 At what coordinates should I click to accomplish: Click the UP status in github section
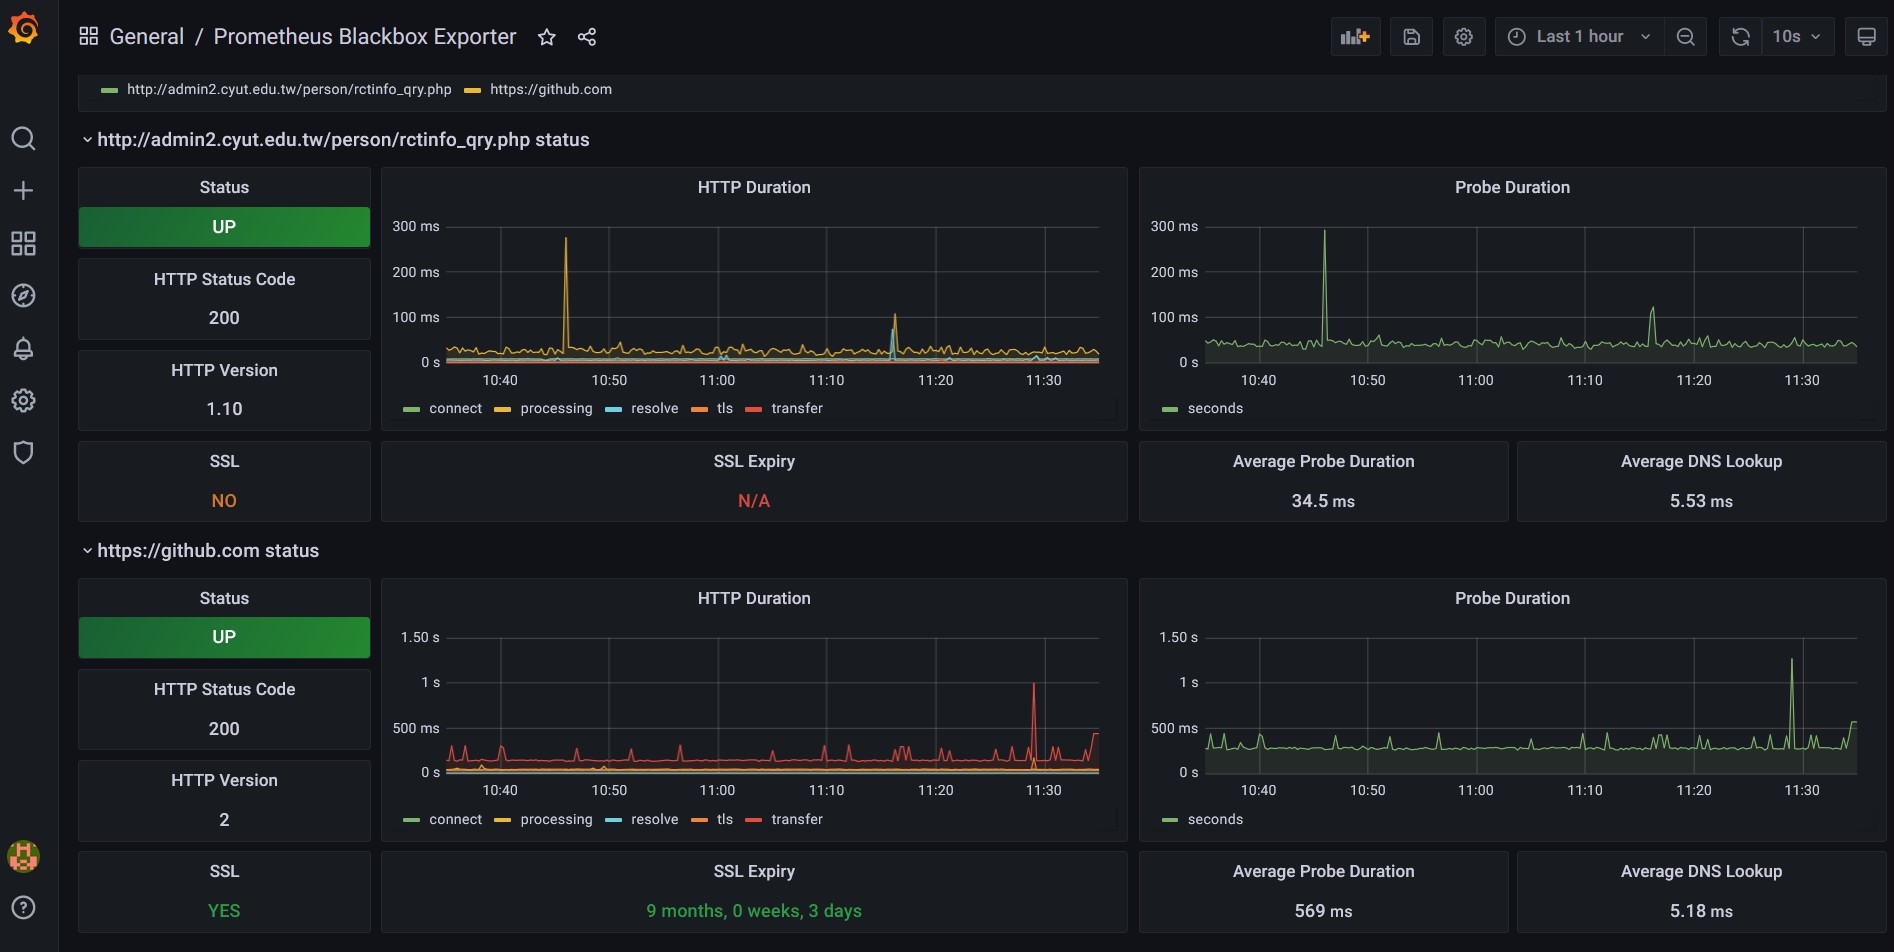(224, 637)
